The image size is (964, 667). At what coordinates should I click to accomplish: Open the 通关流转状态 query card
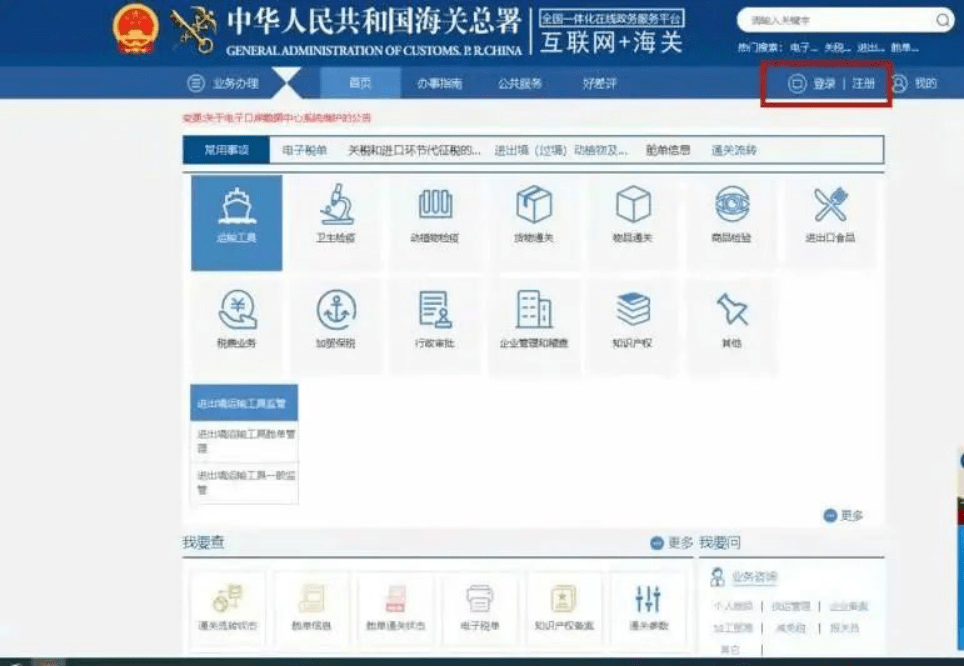coord(227,607)
